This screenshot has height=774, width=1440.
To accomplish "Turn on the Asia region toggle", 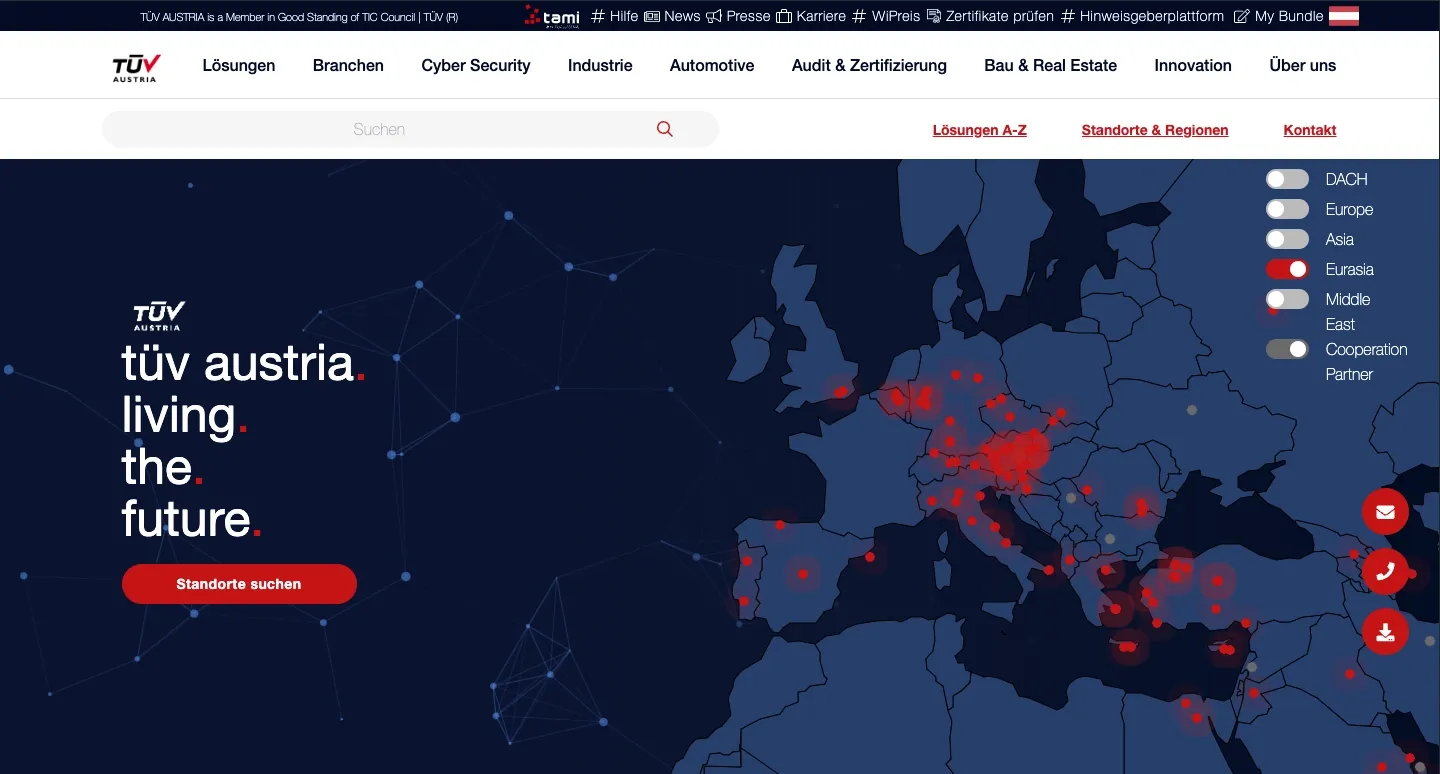I will pos(1287,239).
